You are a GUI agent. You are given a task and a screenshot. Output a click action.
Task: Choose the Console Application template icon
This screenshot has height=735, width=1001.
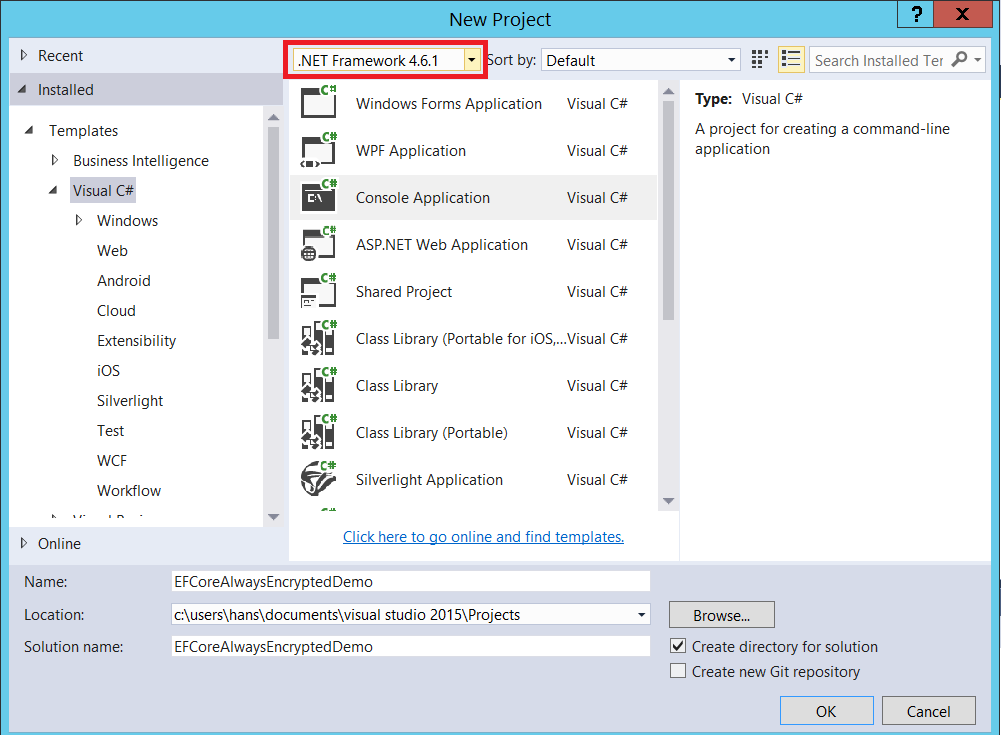319,198
